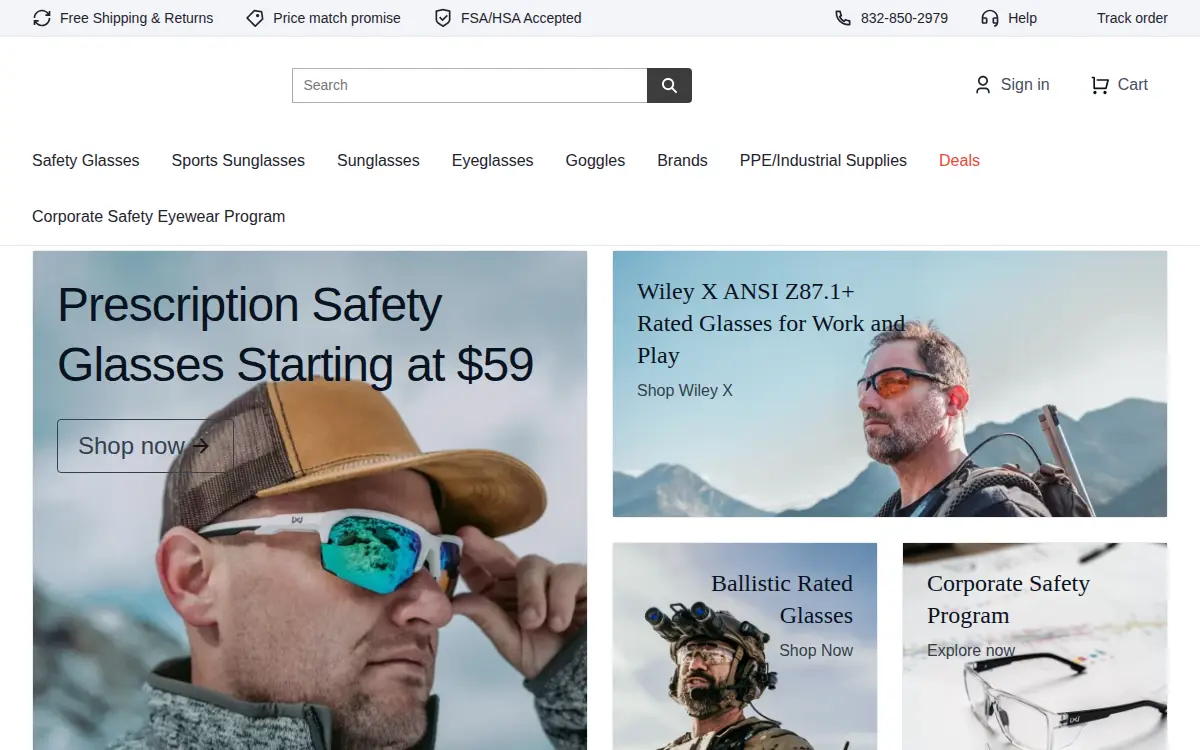Call the 832-850-2979 phone number
The height and width of the screenshot is (750, 1200).
point(904,18)
